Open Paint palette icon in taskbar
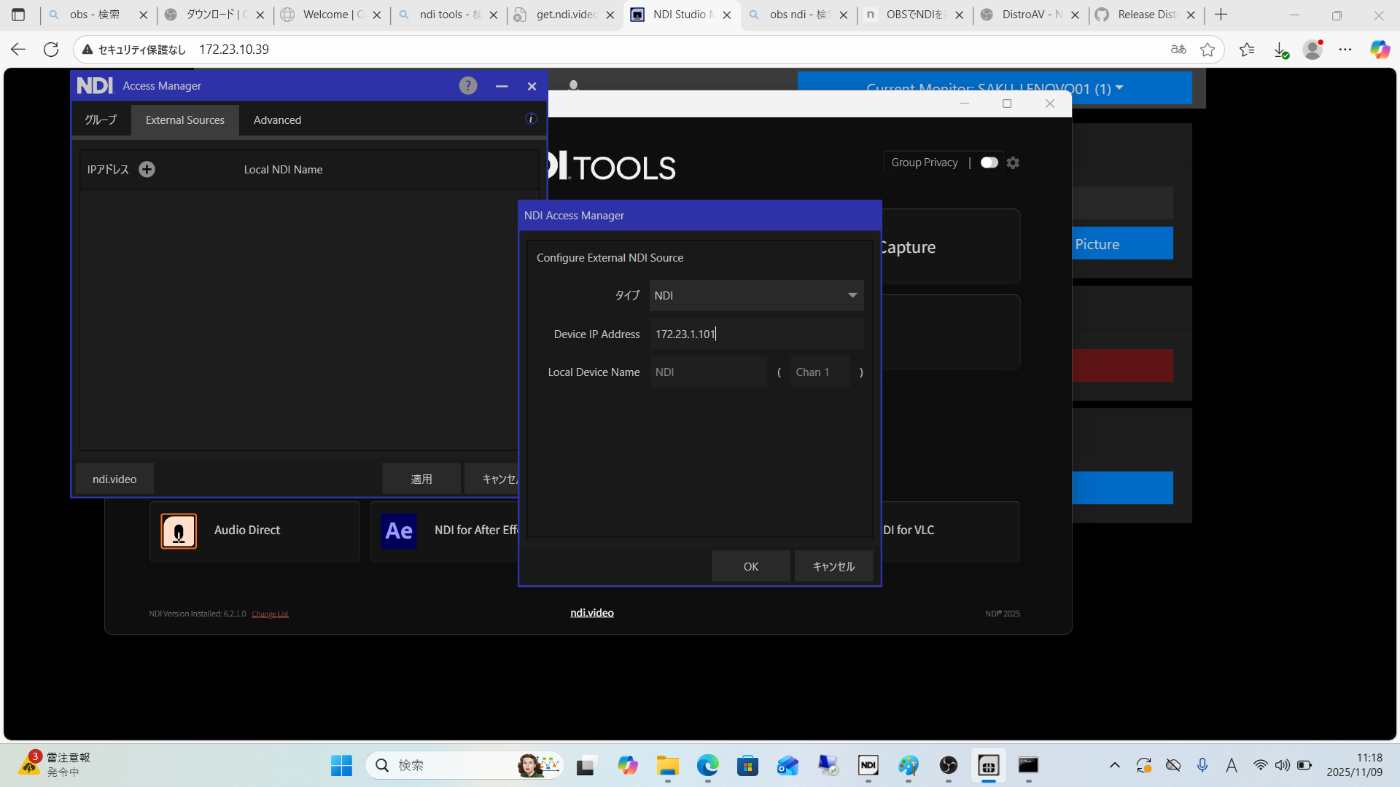Screen dimensions: 1400x787 (x=908, y=766)
